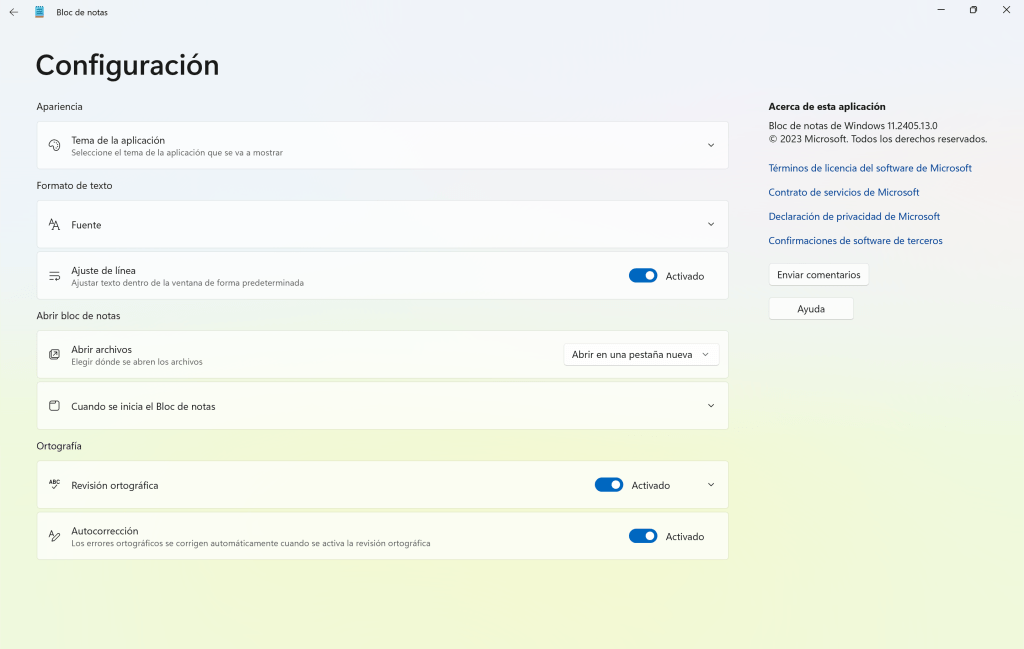Click the Ajuste de línea wrap icon
Viewport: 1024px width, 649px height.
55,276
